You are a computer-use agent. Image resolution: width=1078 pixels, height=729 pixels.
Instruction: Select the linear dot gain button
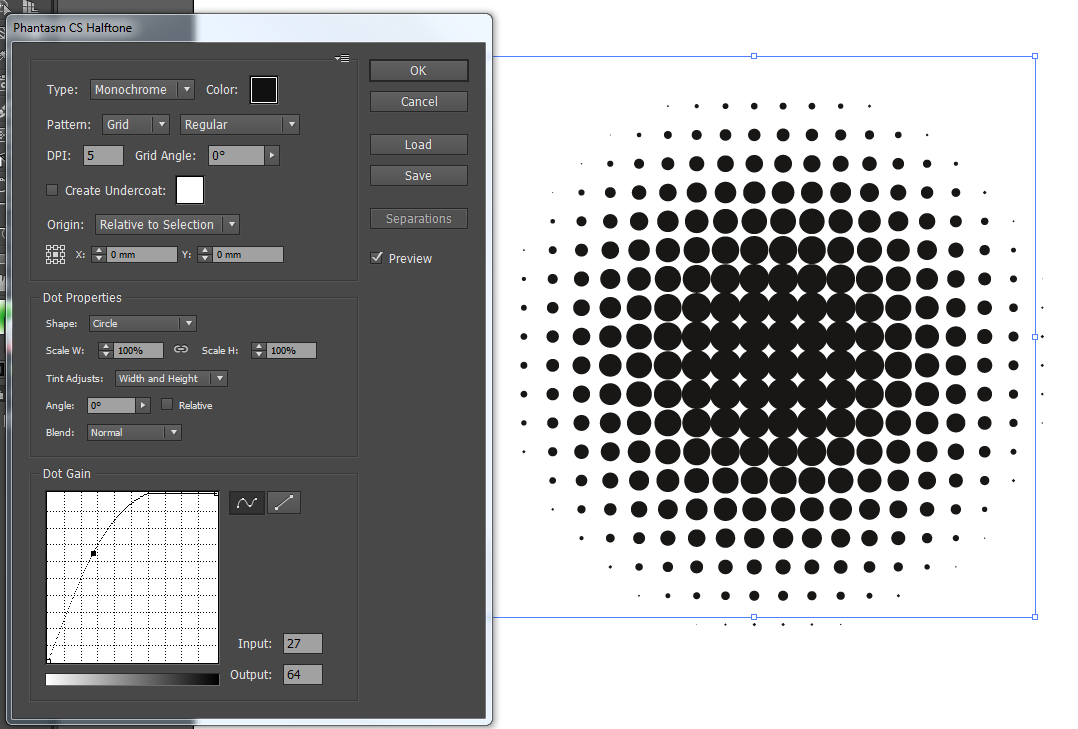[x=284, y=503]
